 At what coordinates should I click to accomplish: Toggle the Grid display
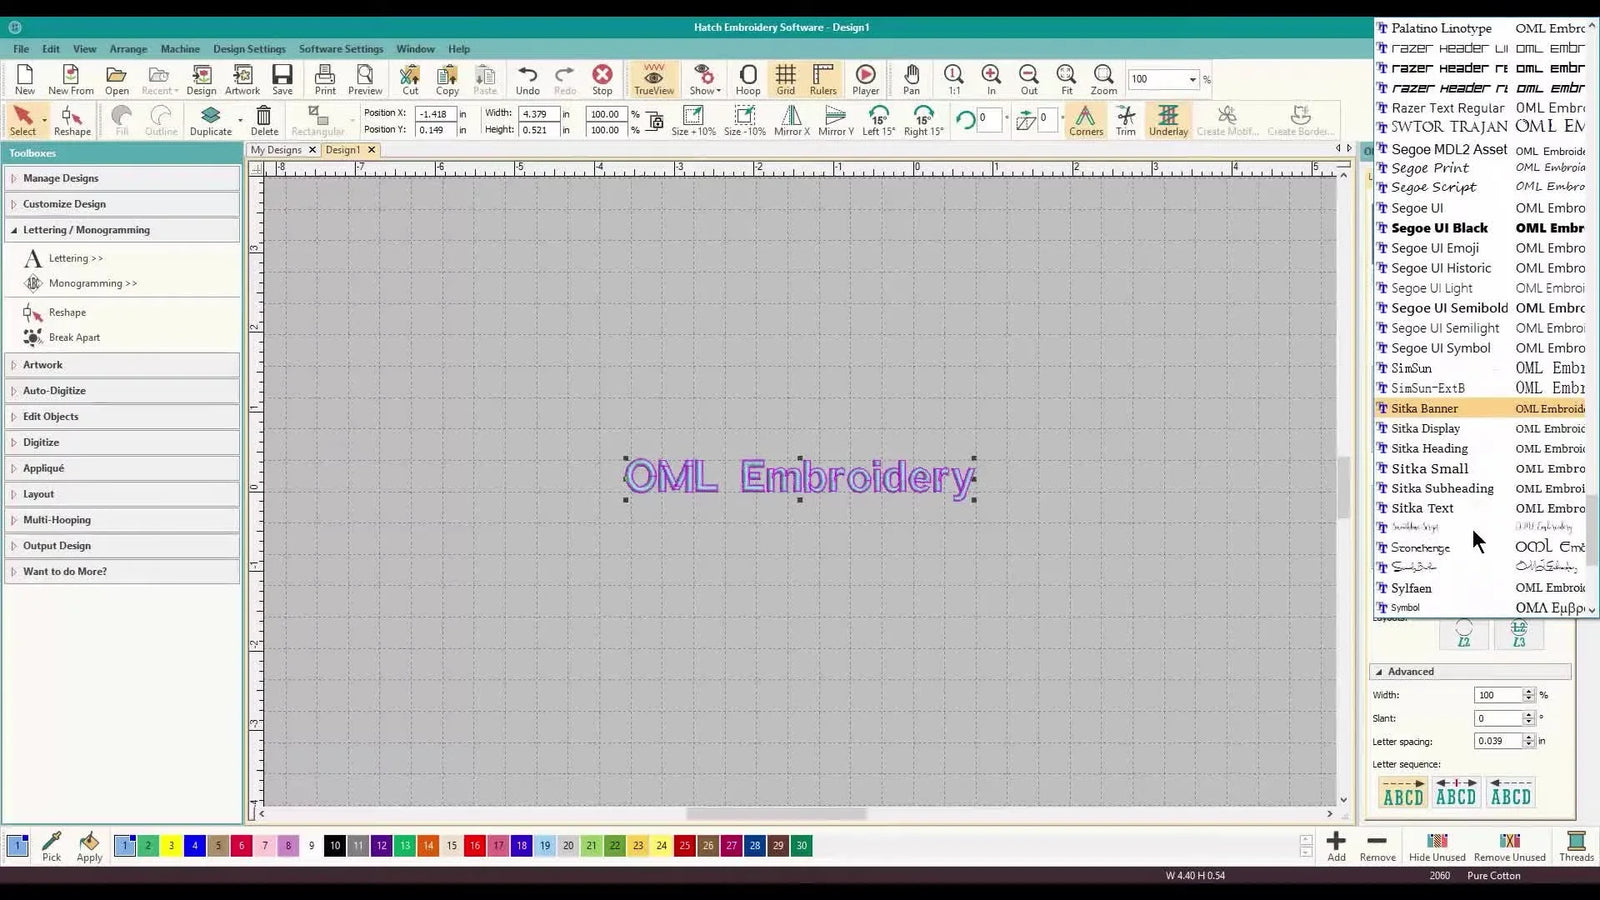786,80
